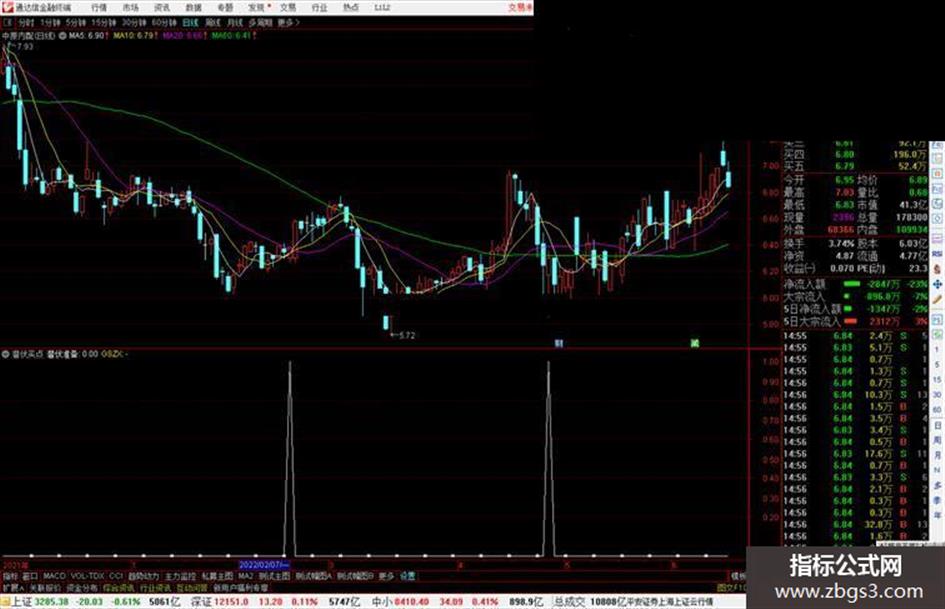Viewport: 945px width, 609px height.
Task: Switch the chart to the 15分钟 period
Action: click(x=104, y=23)
